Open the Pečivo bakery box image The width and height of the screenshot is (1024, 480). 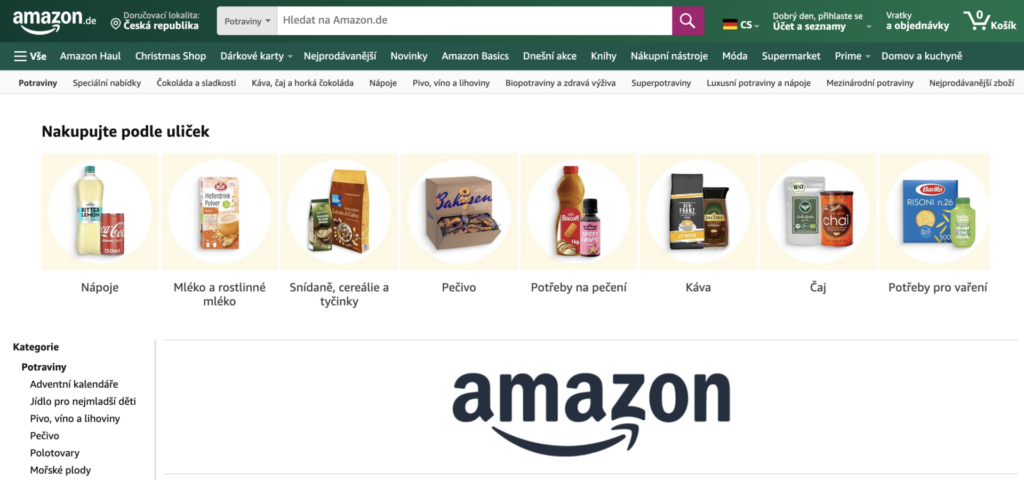[x=459, y=212]
